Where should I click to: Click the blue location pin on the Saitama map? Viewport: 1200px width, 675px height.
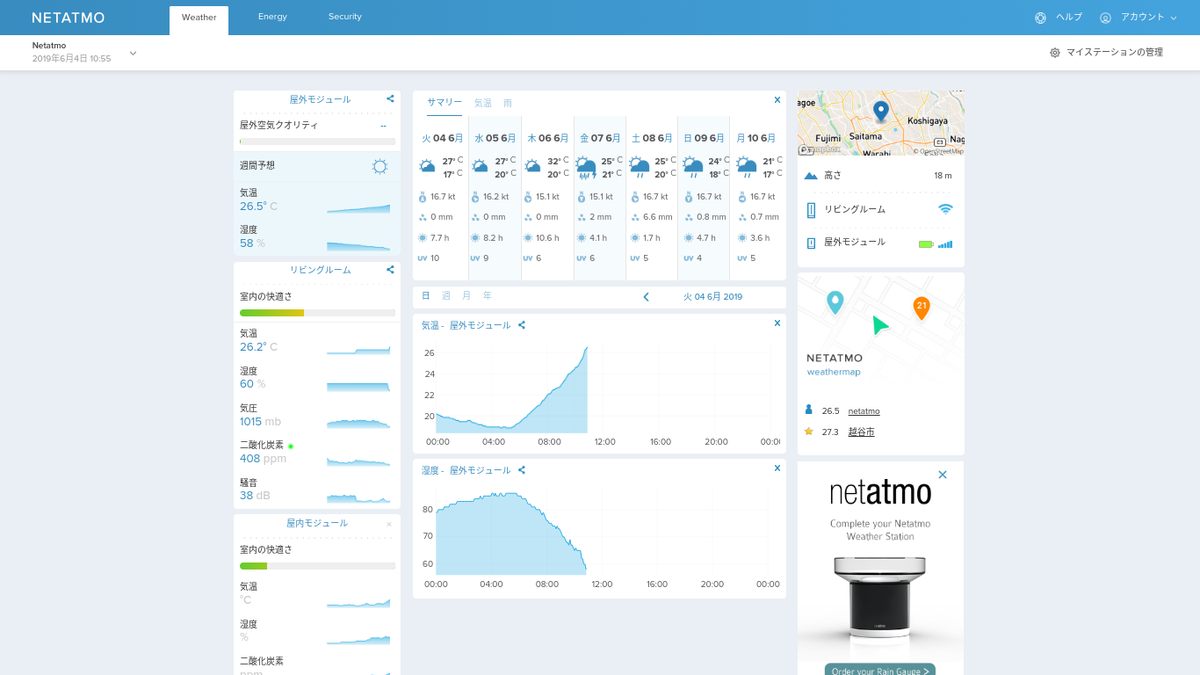[x=880, y=111]
